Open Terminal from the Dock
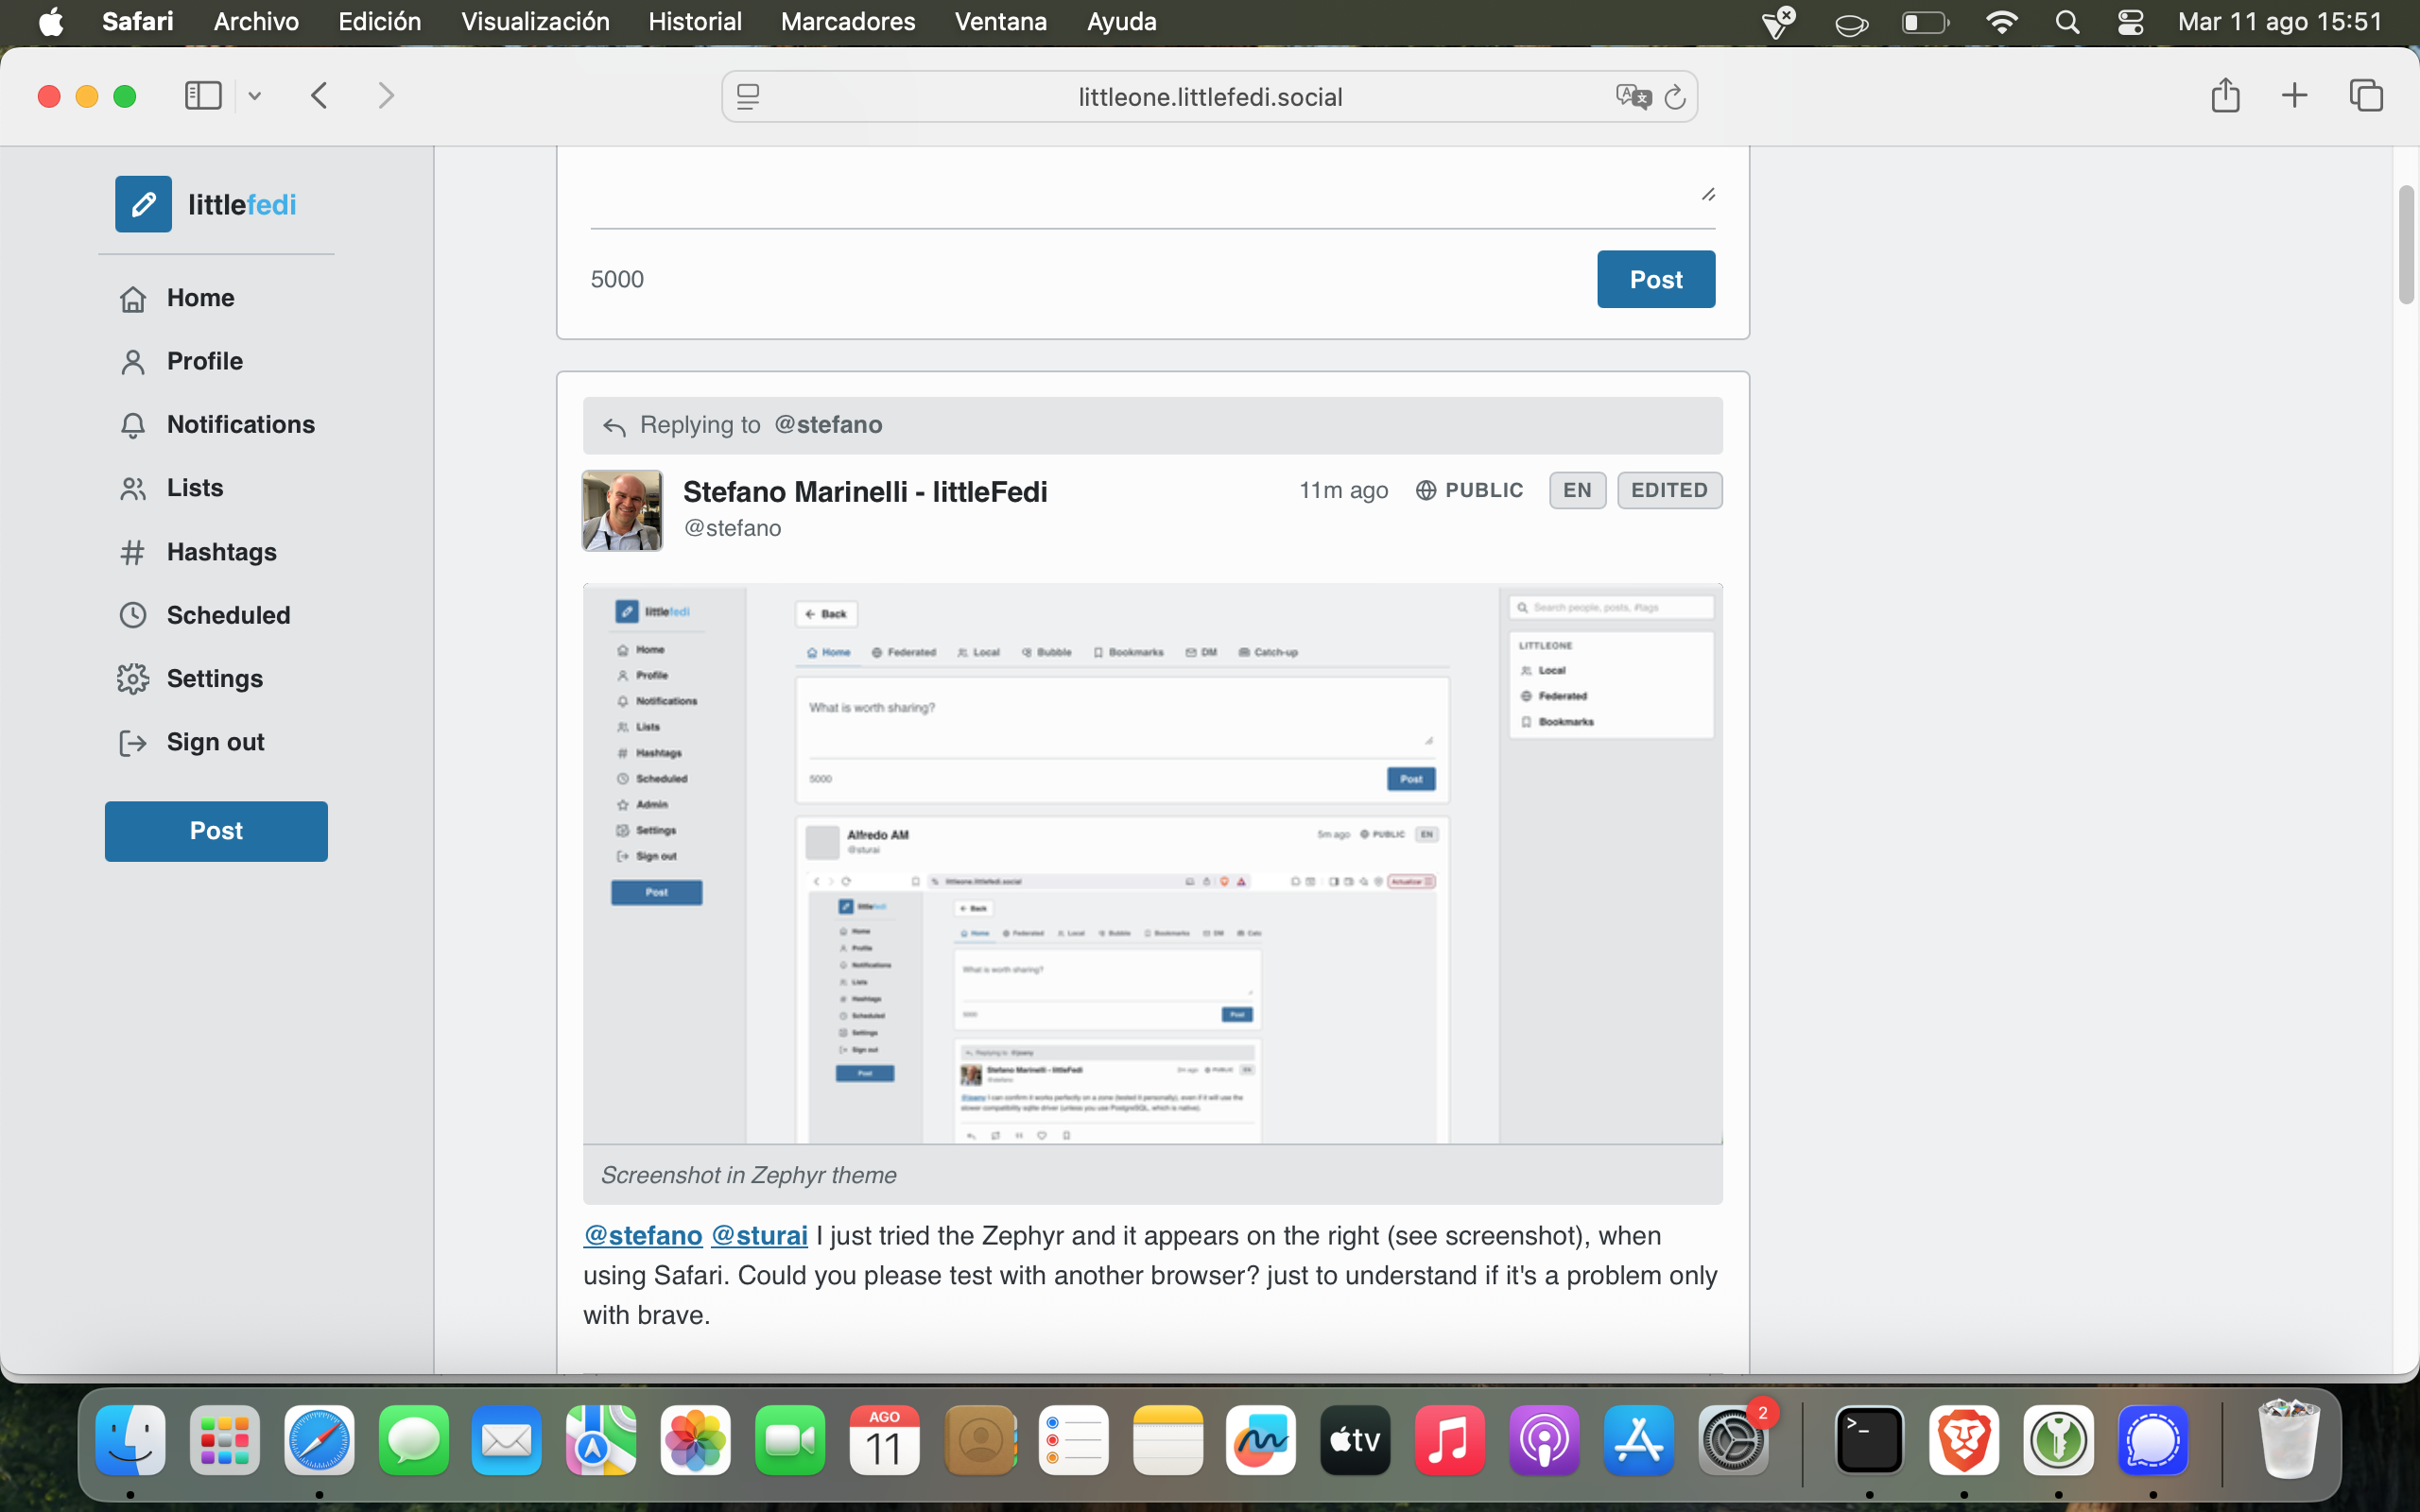Screen dimensions: 2420x1512 tap(1869, 1440)
